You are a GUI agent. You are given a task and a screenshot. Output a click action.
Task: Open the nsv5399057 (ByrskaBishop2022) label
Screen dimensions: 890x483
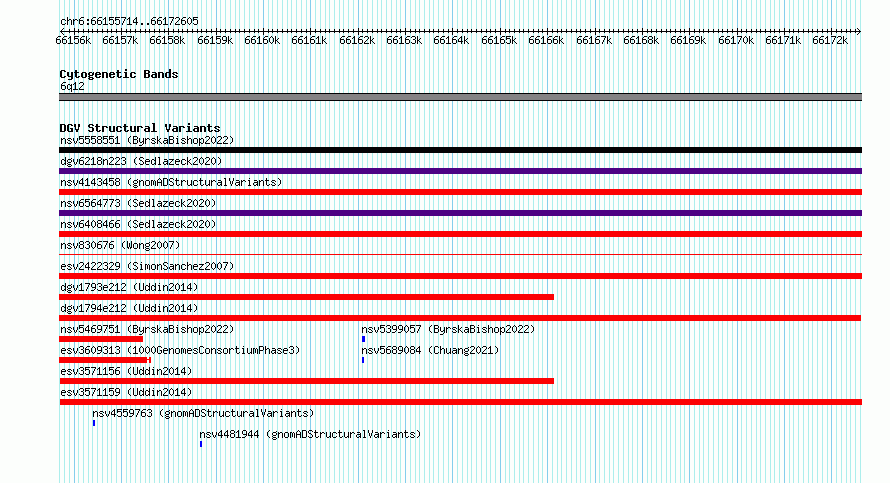[448, 329]
